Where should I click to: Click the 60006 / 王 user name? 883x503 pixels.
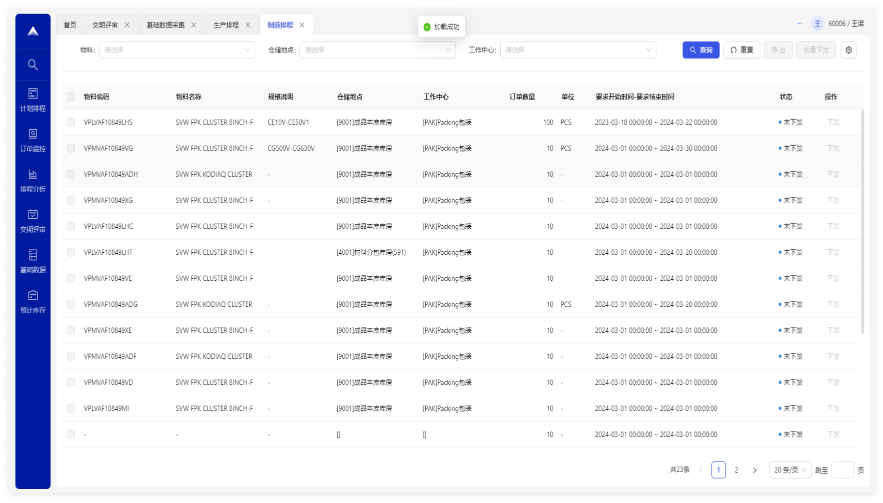[846, 24]
